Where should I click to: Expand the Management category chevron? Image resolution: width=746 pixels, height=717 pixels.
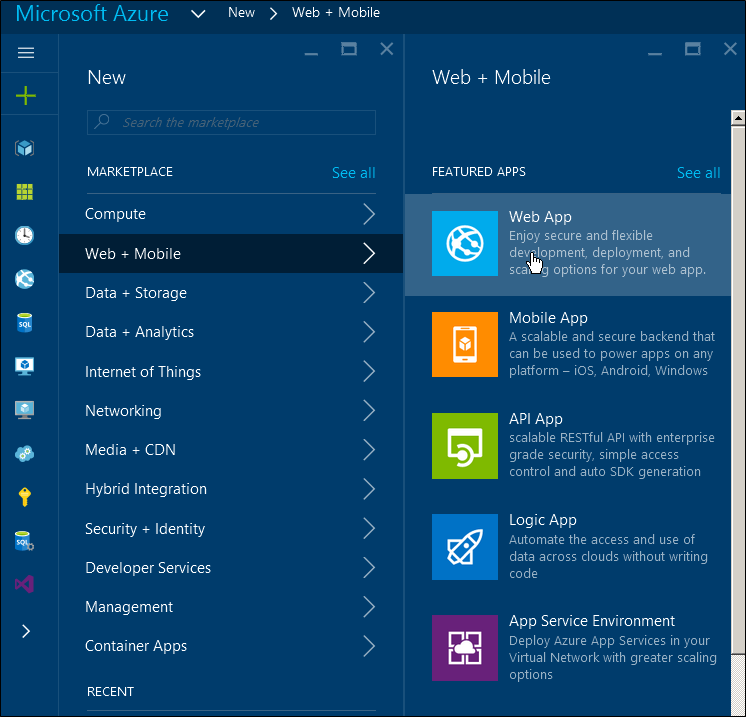click(369, 607)
